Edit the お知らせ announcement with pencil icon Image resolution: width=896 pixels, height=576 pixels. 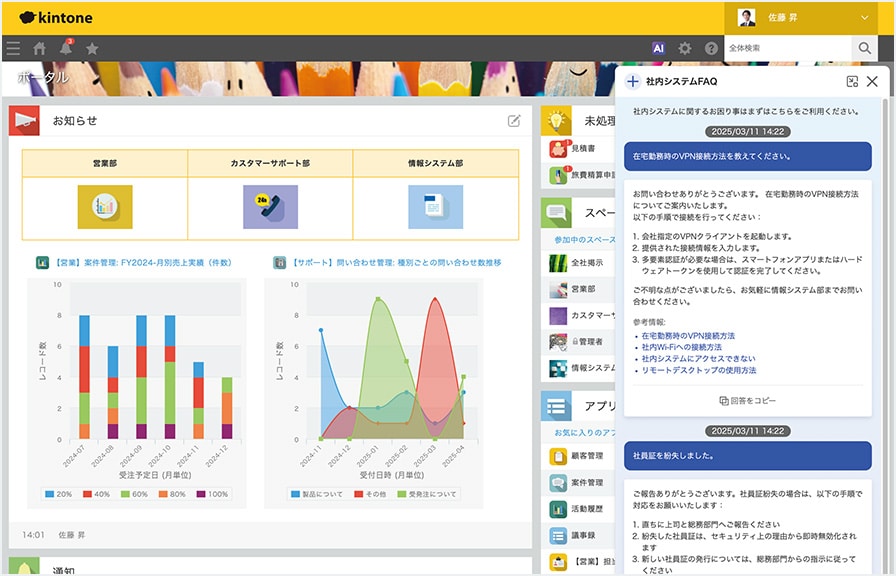[x=514, y=121]
